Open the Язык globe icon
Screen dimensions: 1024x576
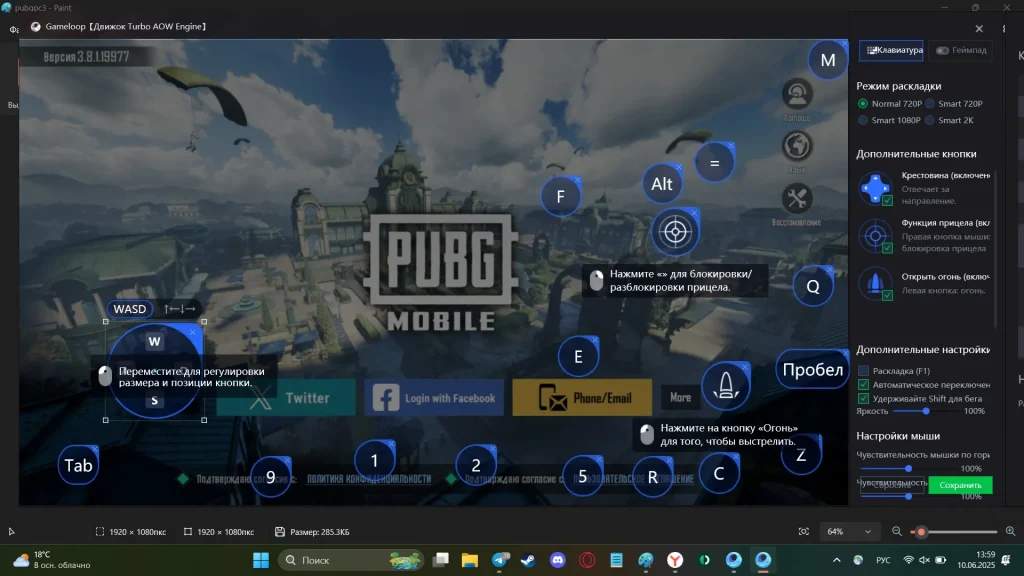797,146
